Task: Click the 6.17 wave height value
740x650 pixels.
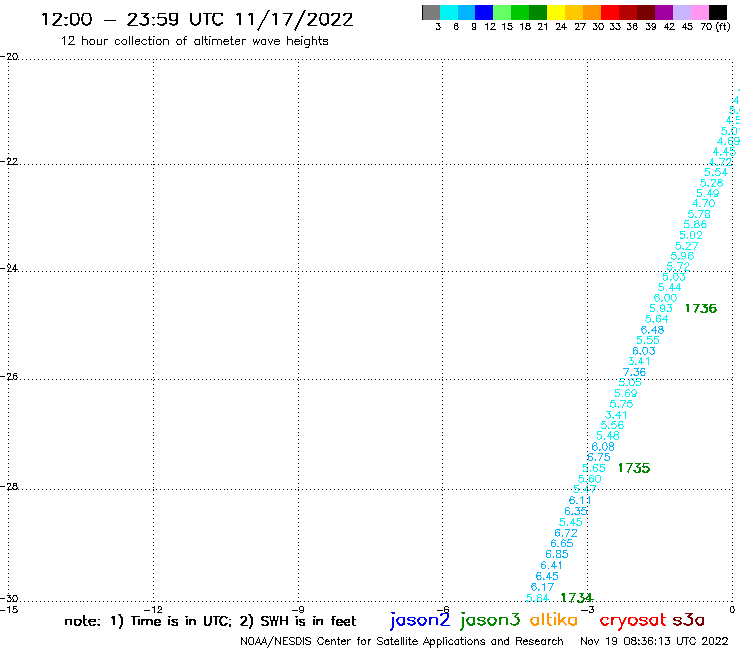Action: [x=542, y=587]
